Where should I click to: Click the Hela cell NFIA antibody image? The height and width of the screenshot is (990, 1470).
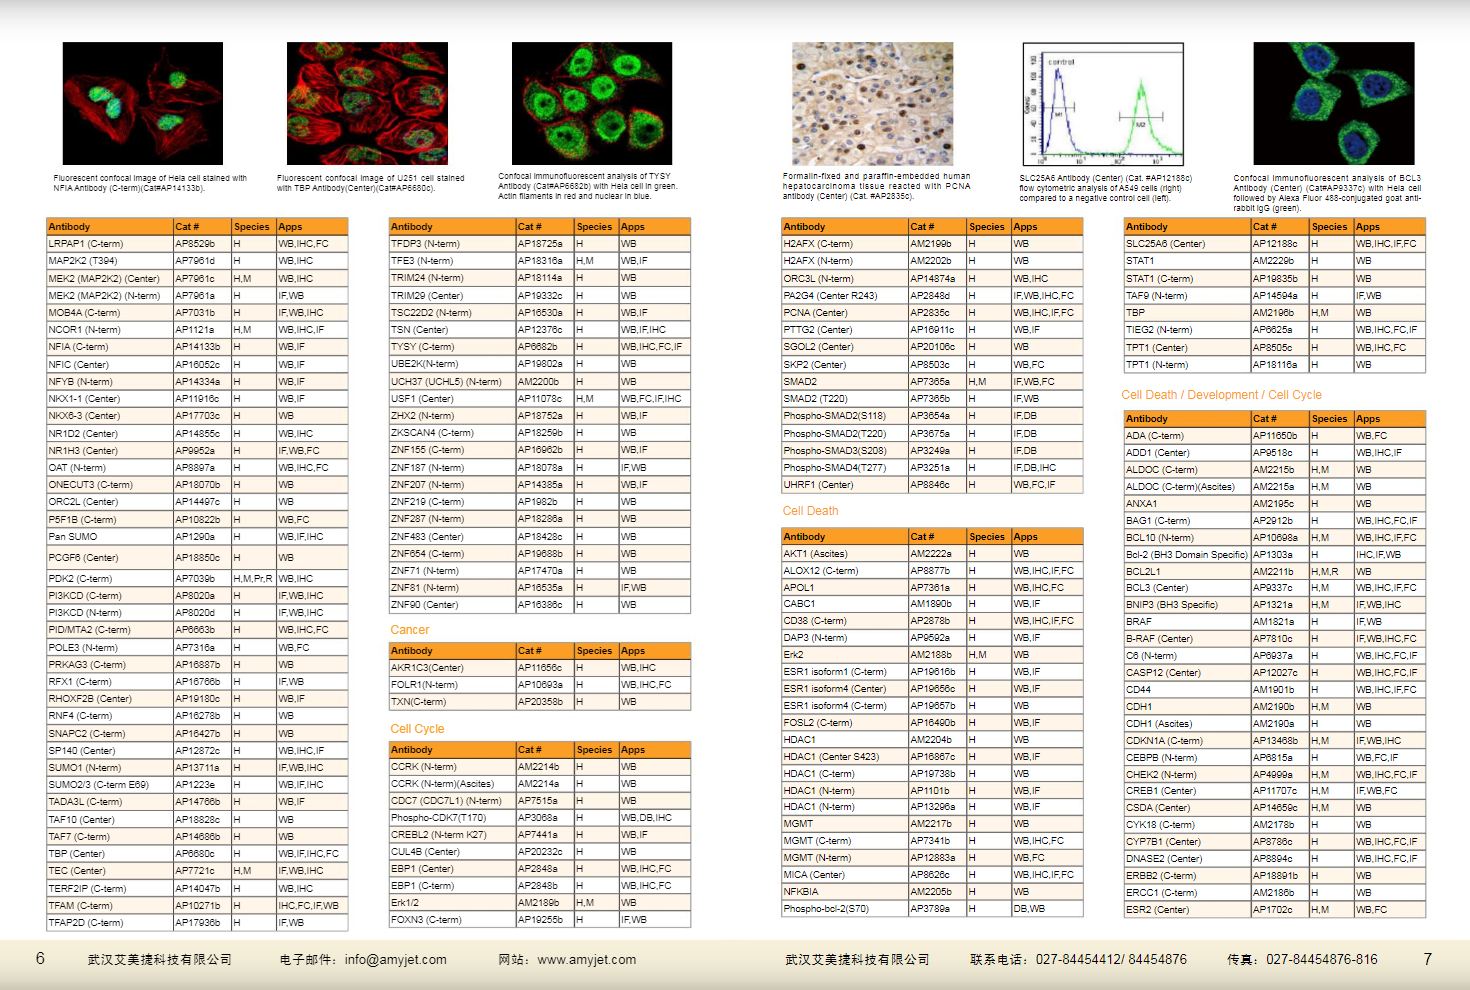[x=142, y=104]
